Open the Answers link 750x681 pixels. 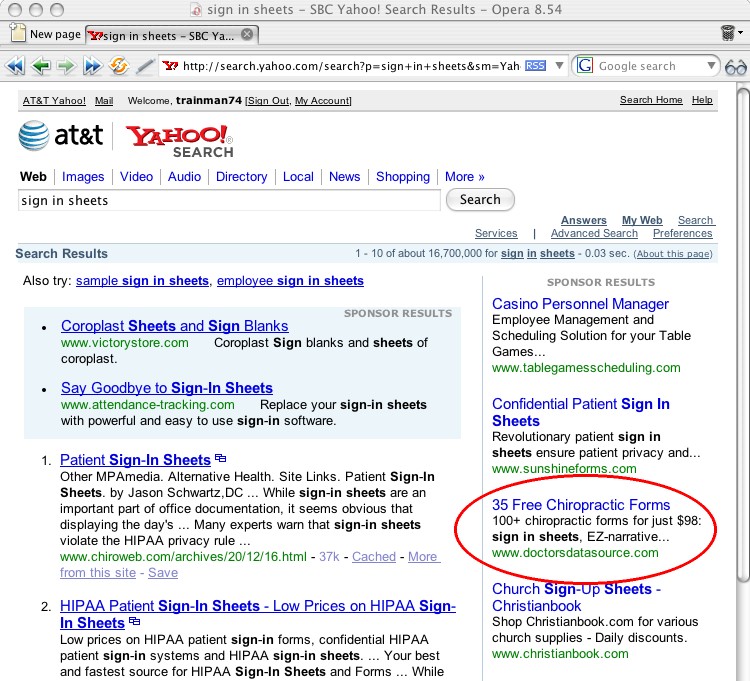coord(584,220)
